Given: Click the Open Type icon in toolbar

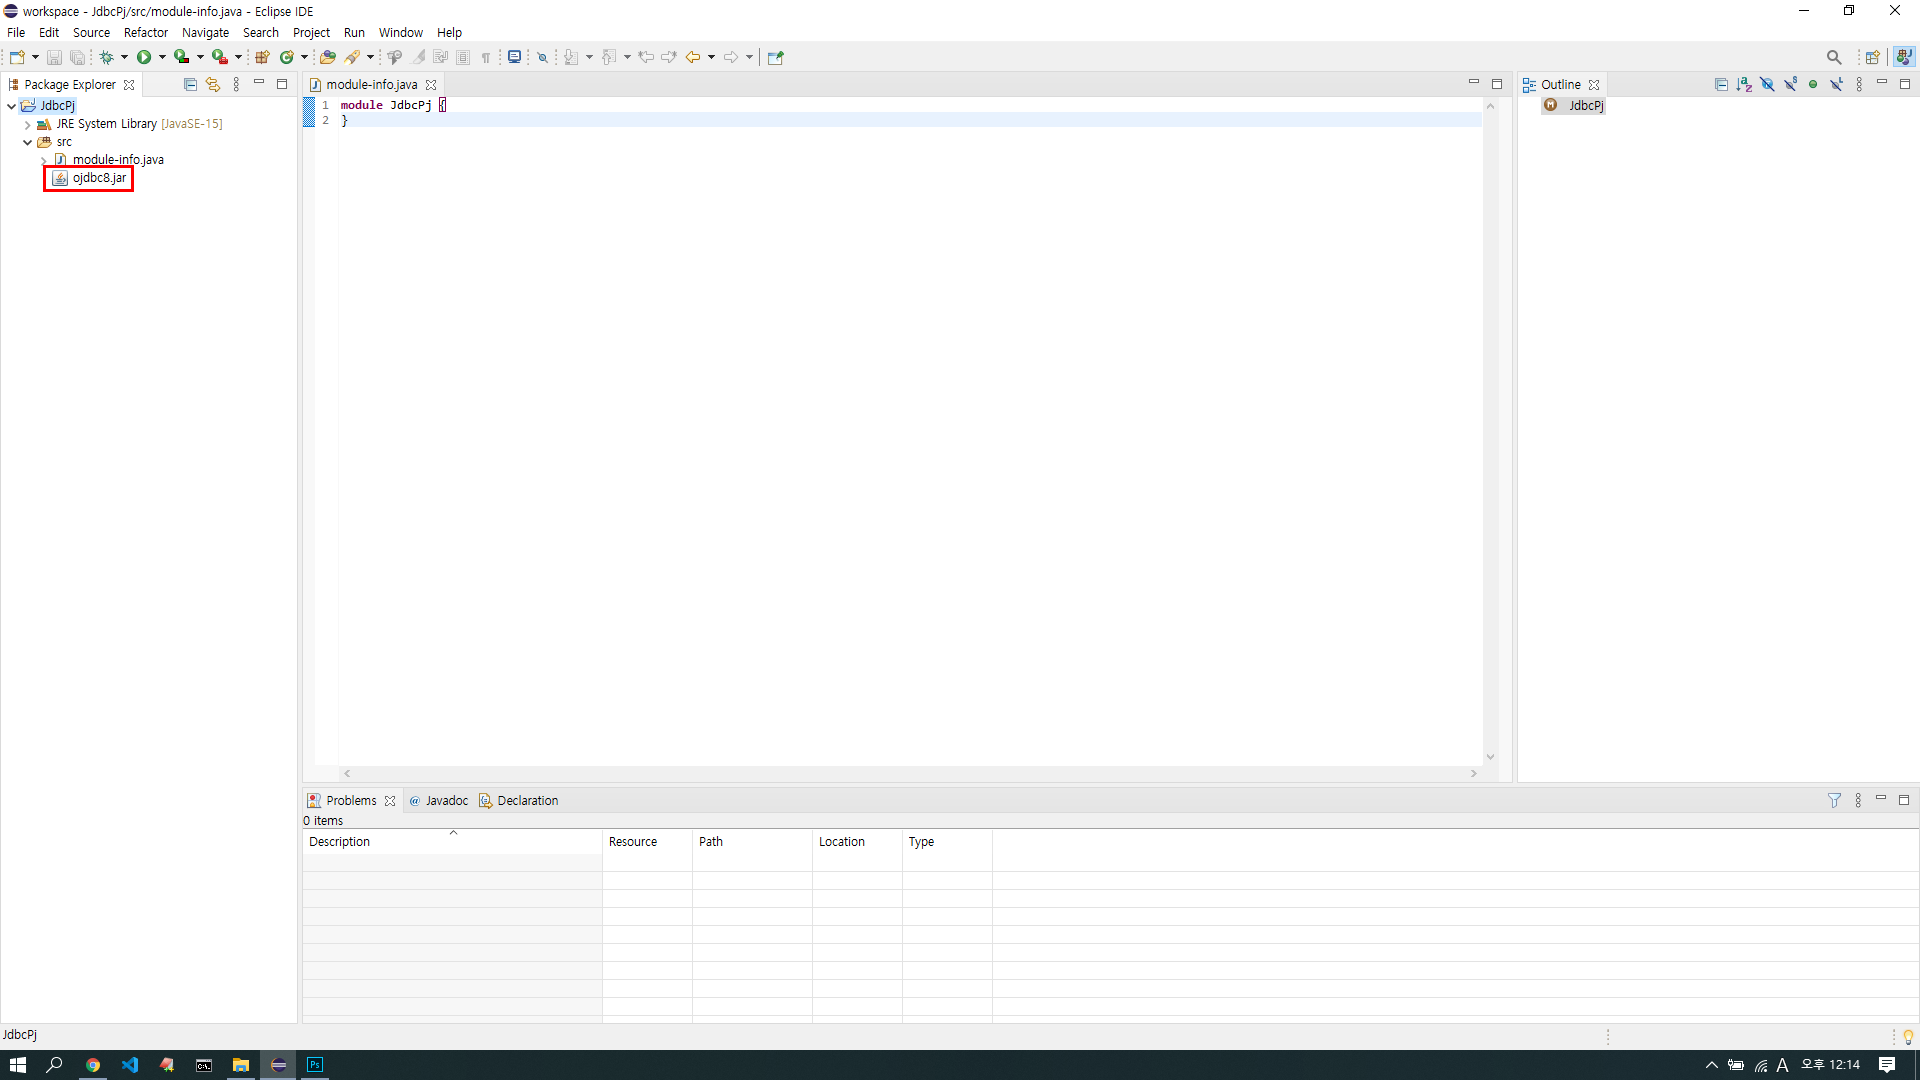Looking at the screenshot, I should coord(327,57).
